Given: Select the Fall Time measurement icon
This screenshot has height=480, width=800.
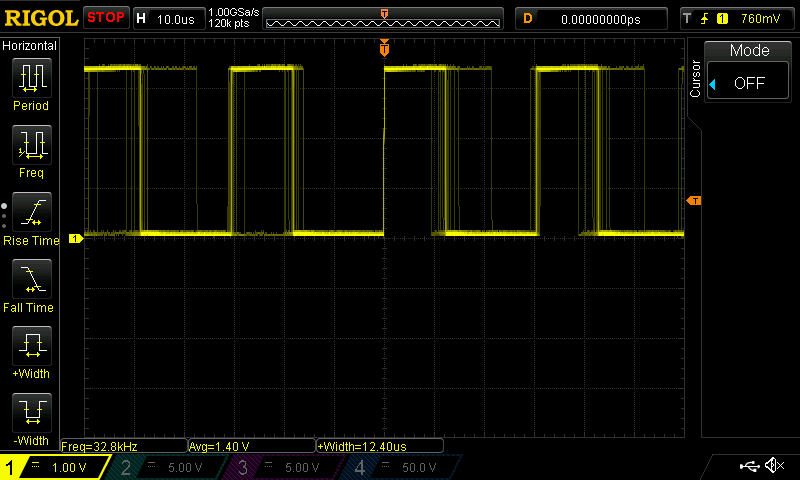Looking at the screenshot, I should pos(32,279).
